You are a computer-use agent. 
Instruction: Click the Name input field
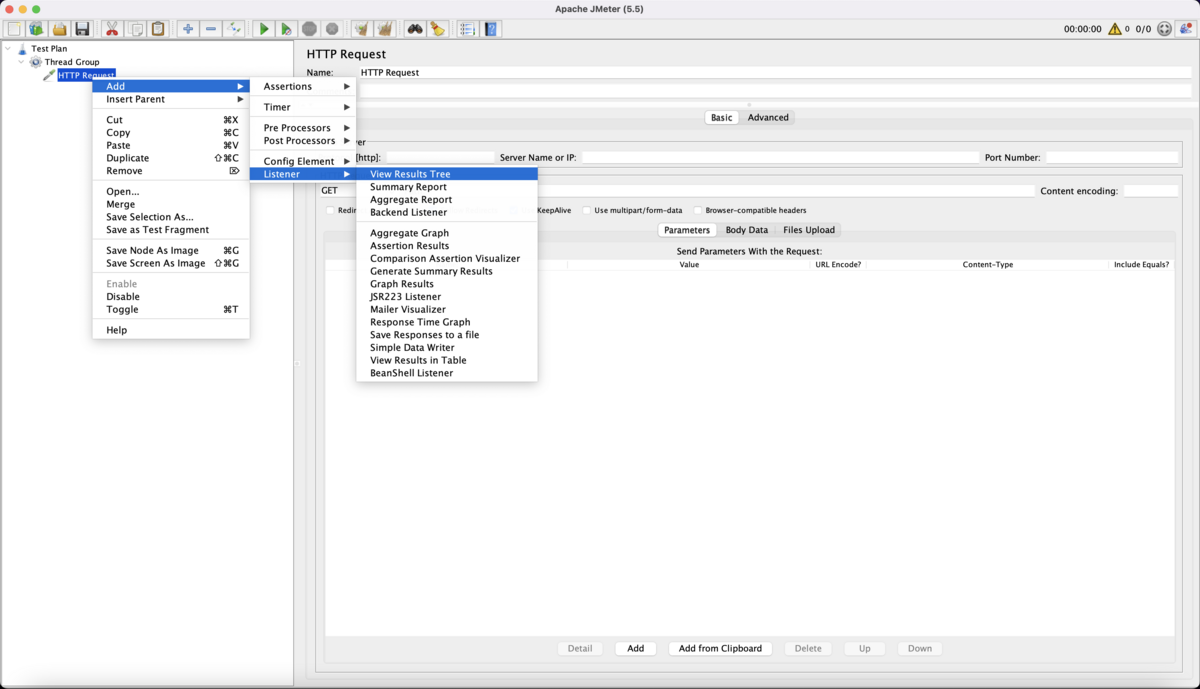pyautogui.click(x=776, y=72)
